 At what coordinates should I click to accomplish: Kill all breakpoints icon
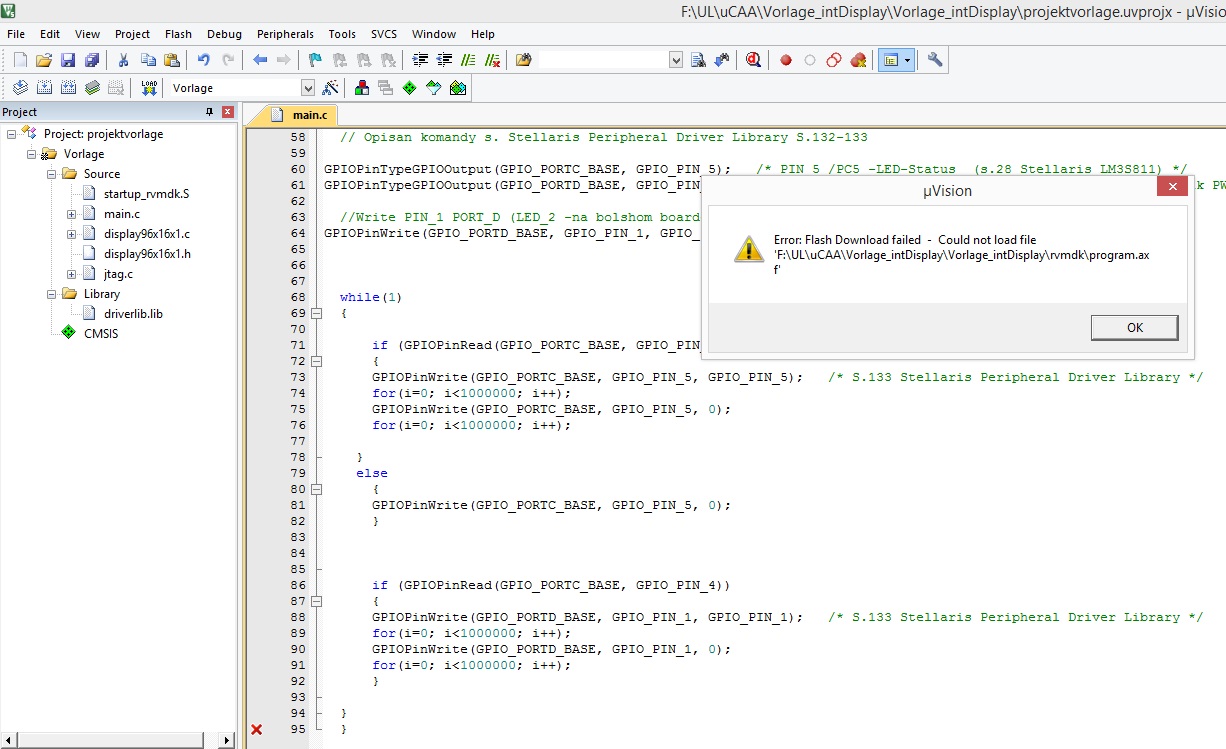[858, 60]
